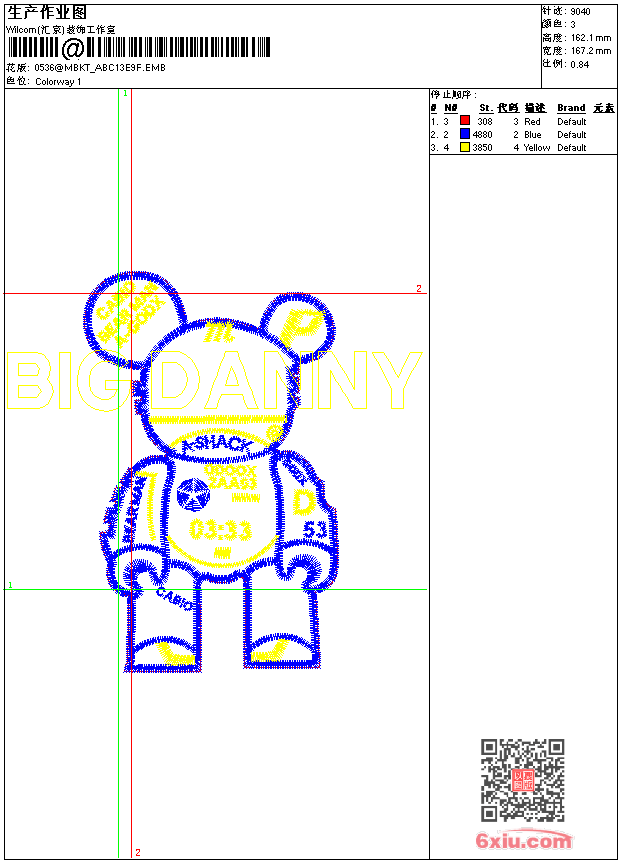Click the blue star emblem on the bear's chest
This screenshot has height=860, width=620.
tap(193, 494)
